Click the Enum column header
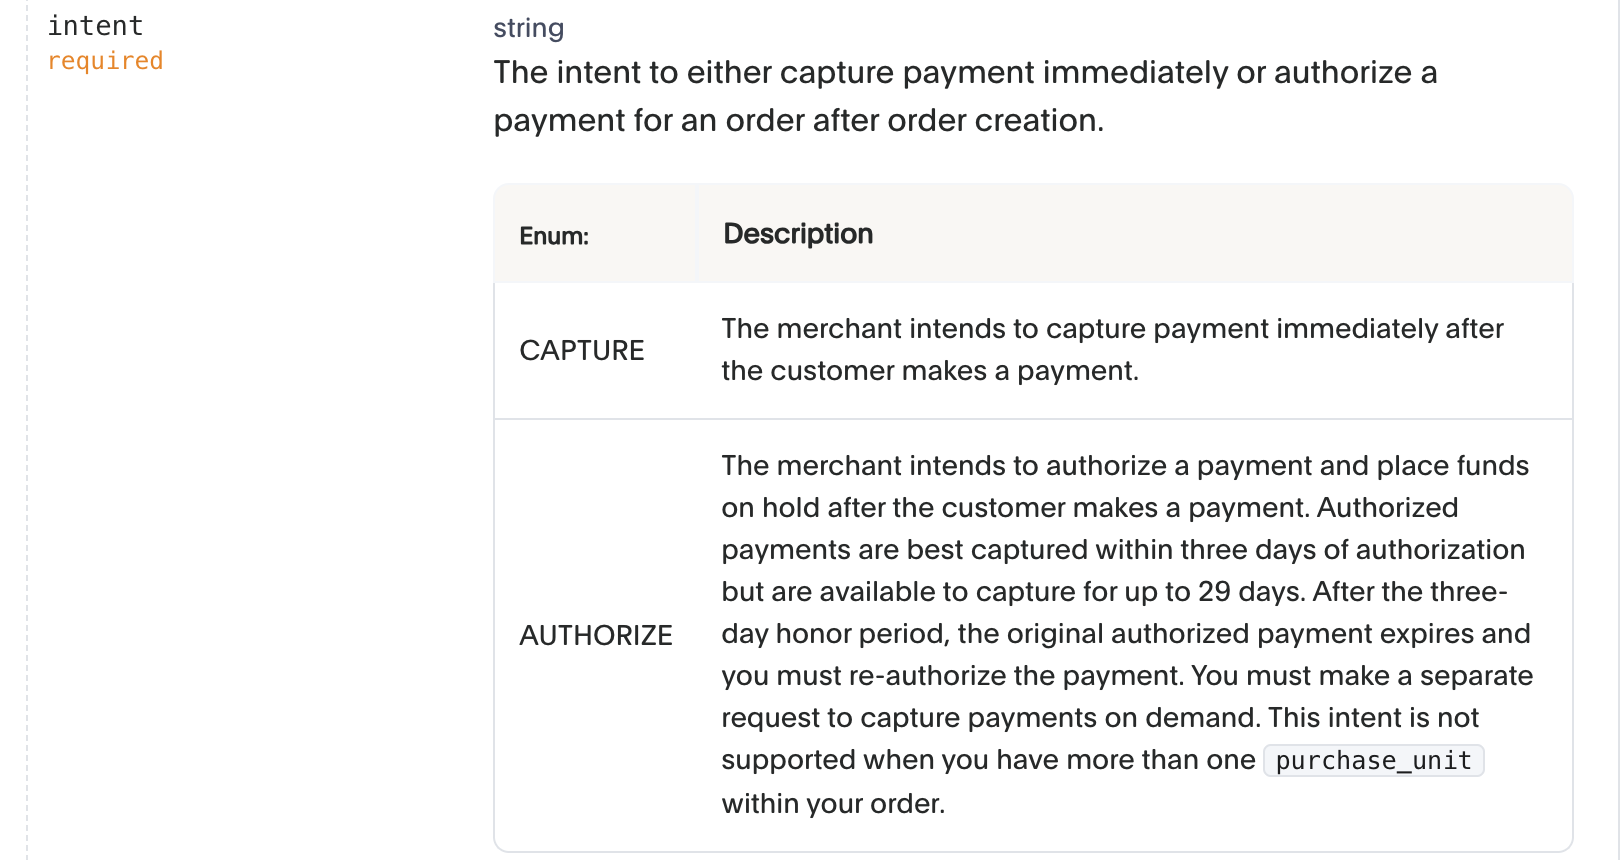Image resolution: width=1622 pixels, height=860 pixels. coord(554,236)
